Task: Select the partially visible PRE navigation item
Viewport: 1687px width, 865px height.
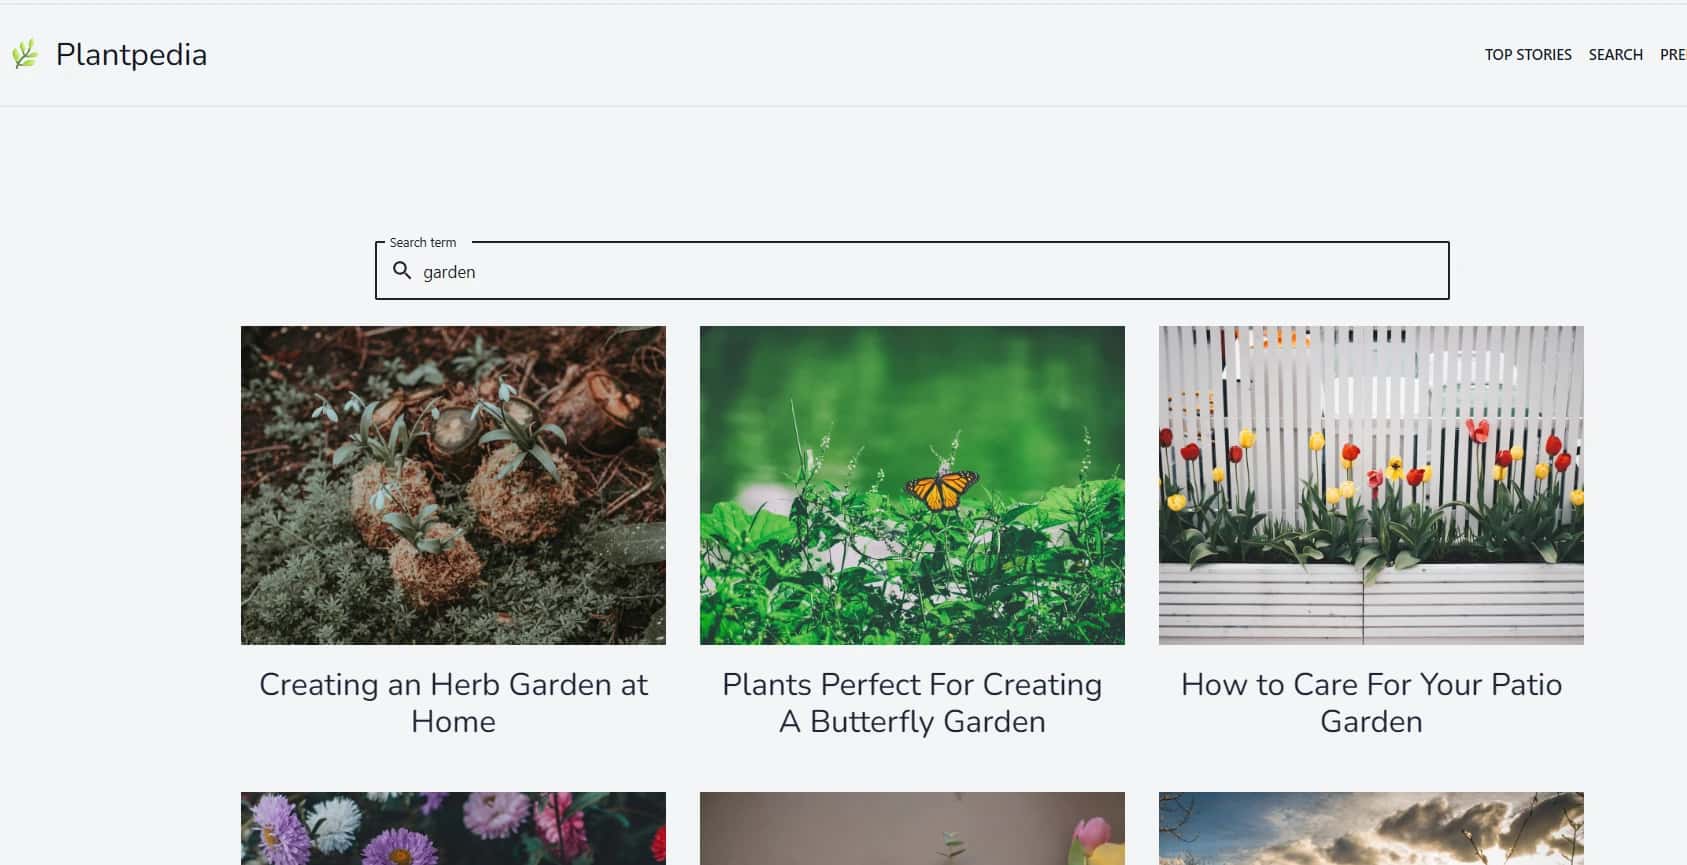Action: pyautogui.click(x=1673, y=55)
